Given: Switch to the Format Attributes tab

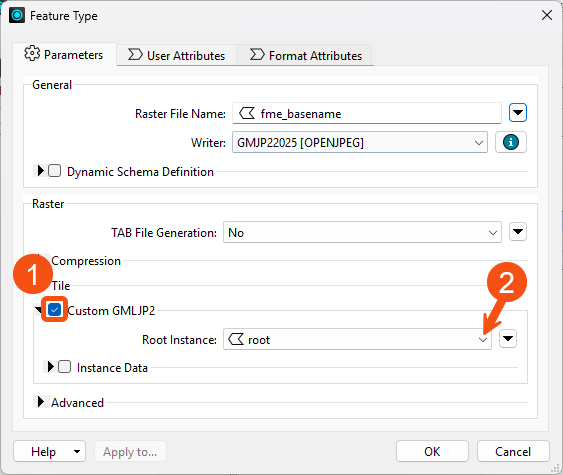Looking at the screenshot, I should pos(306,55).
